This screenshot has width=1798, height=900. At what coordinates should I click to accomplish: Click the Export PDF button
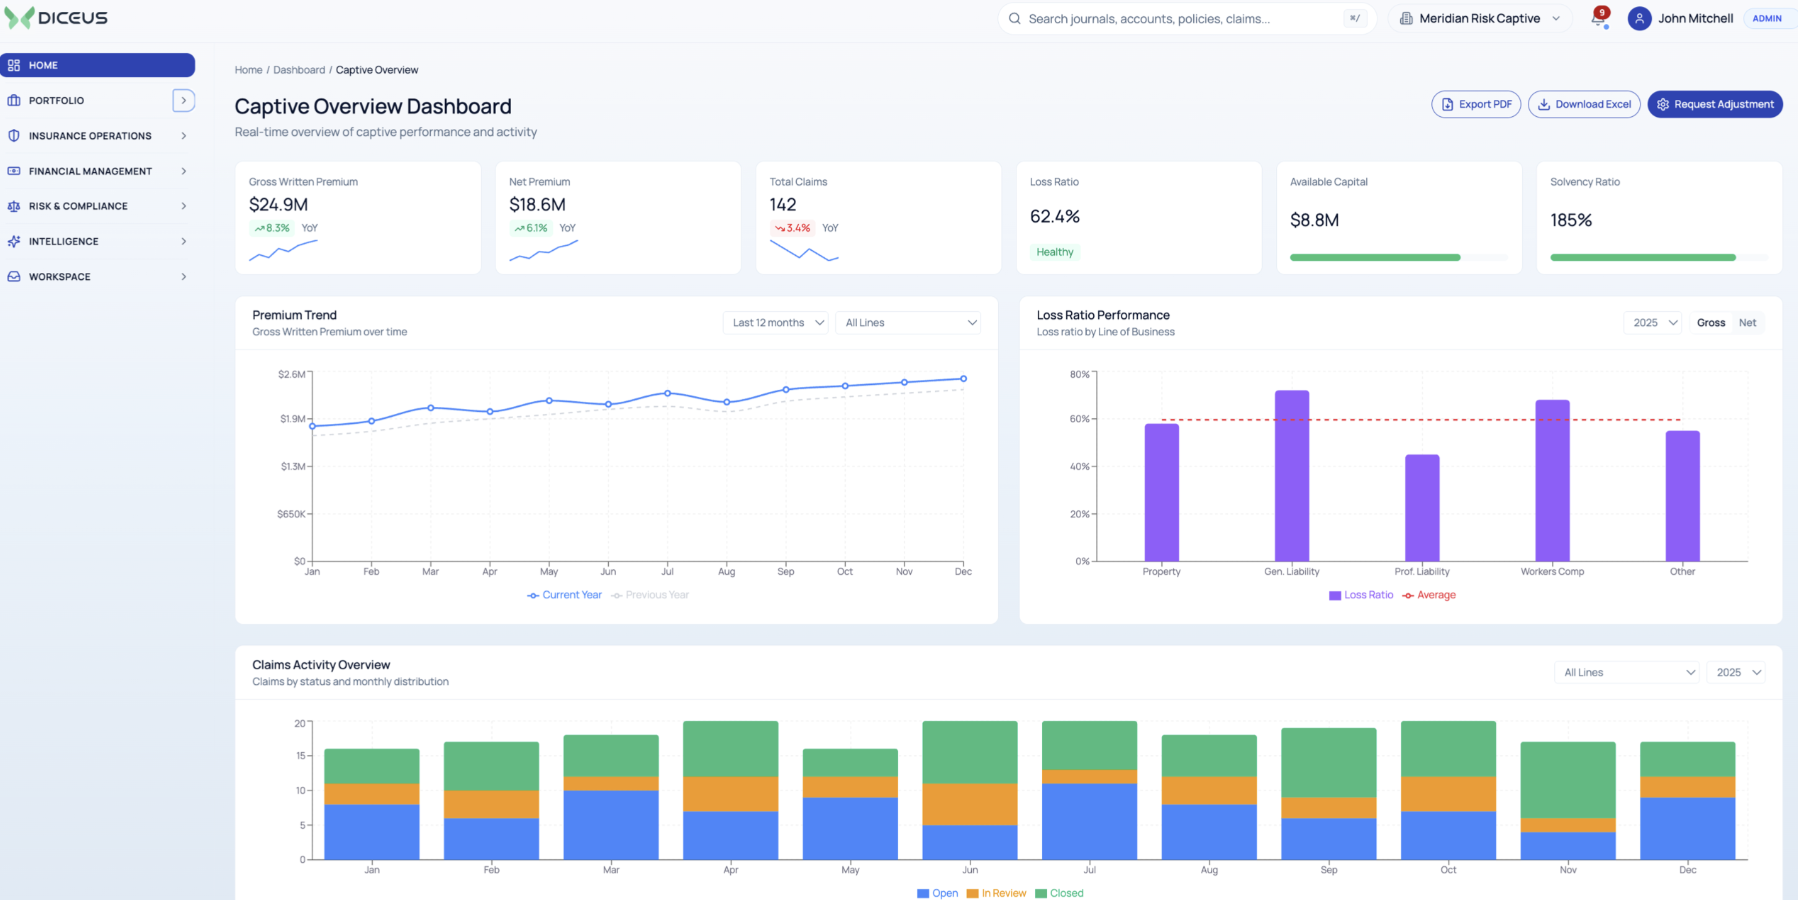click(x=1476, y=104)
